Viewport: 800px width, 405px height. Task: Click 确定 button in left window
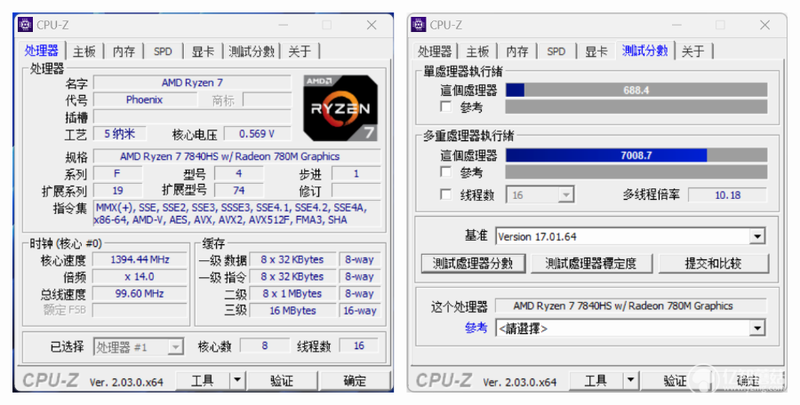(x=355, y=381)
